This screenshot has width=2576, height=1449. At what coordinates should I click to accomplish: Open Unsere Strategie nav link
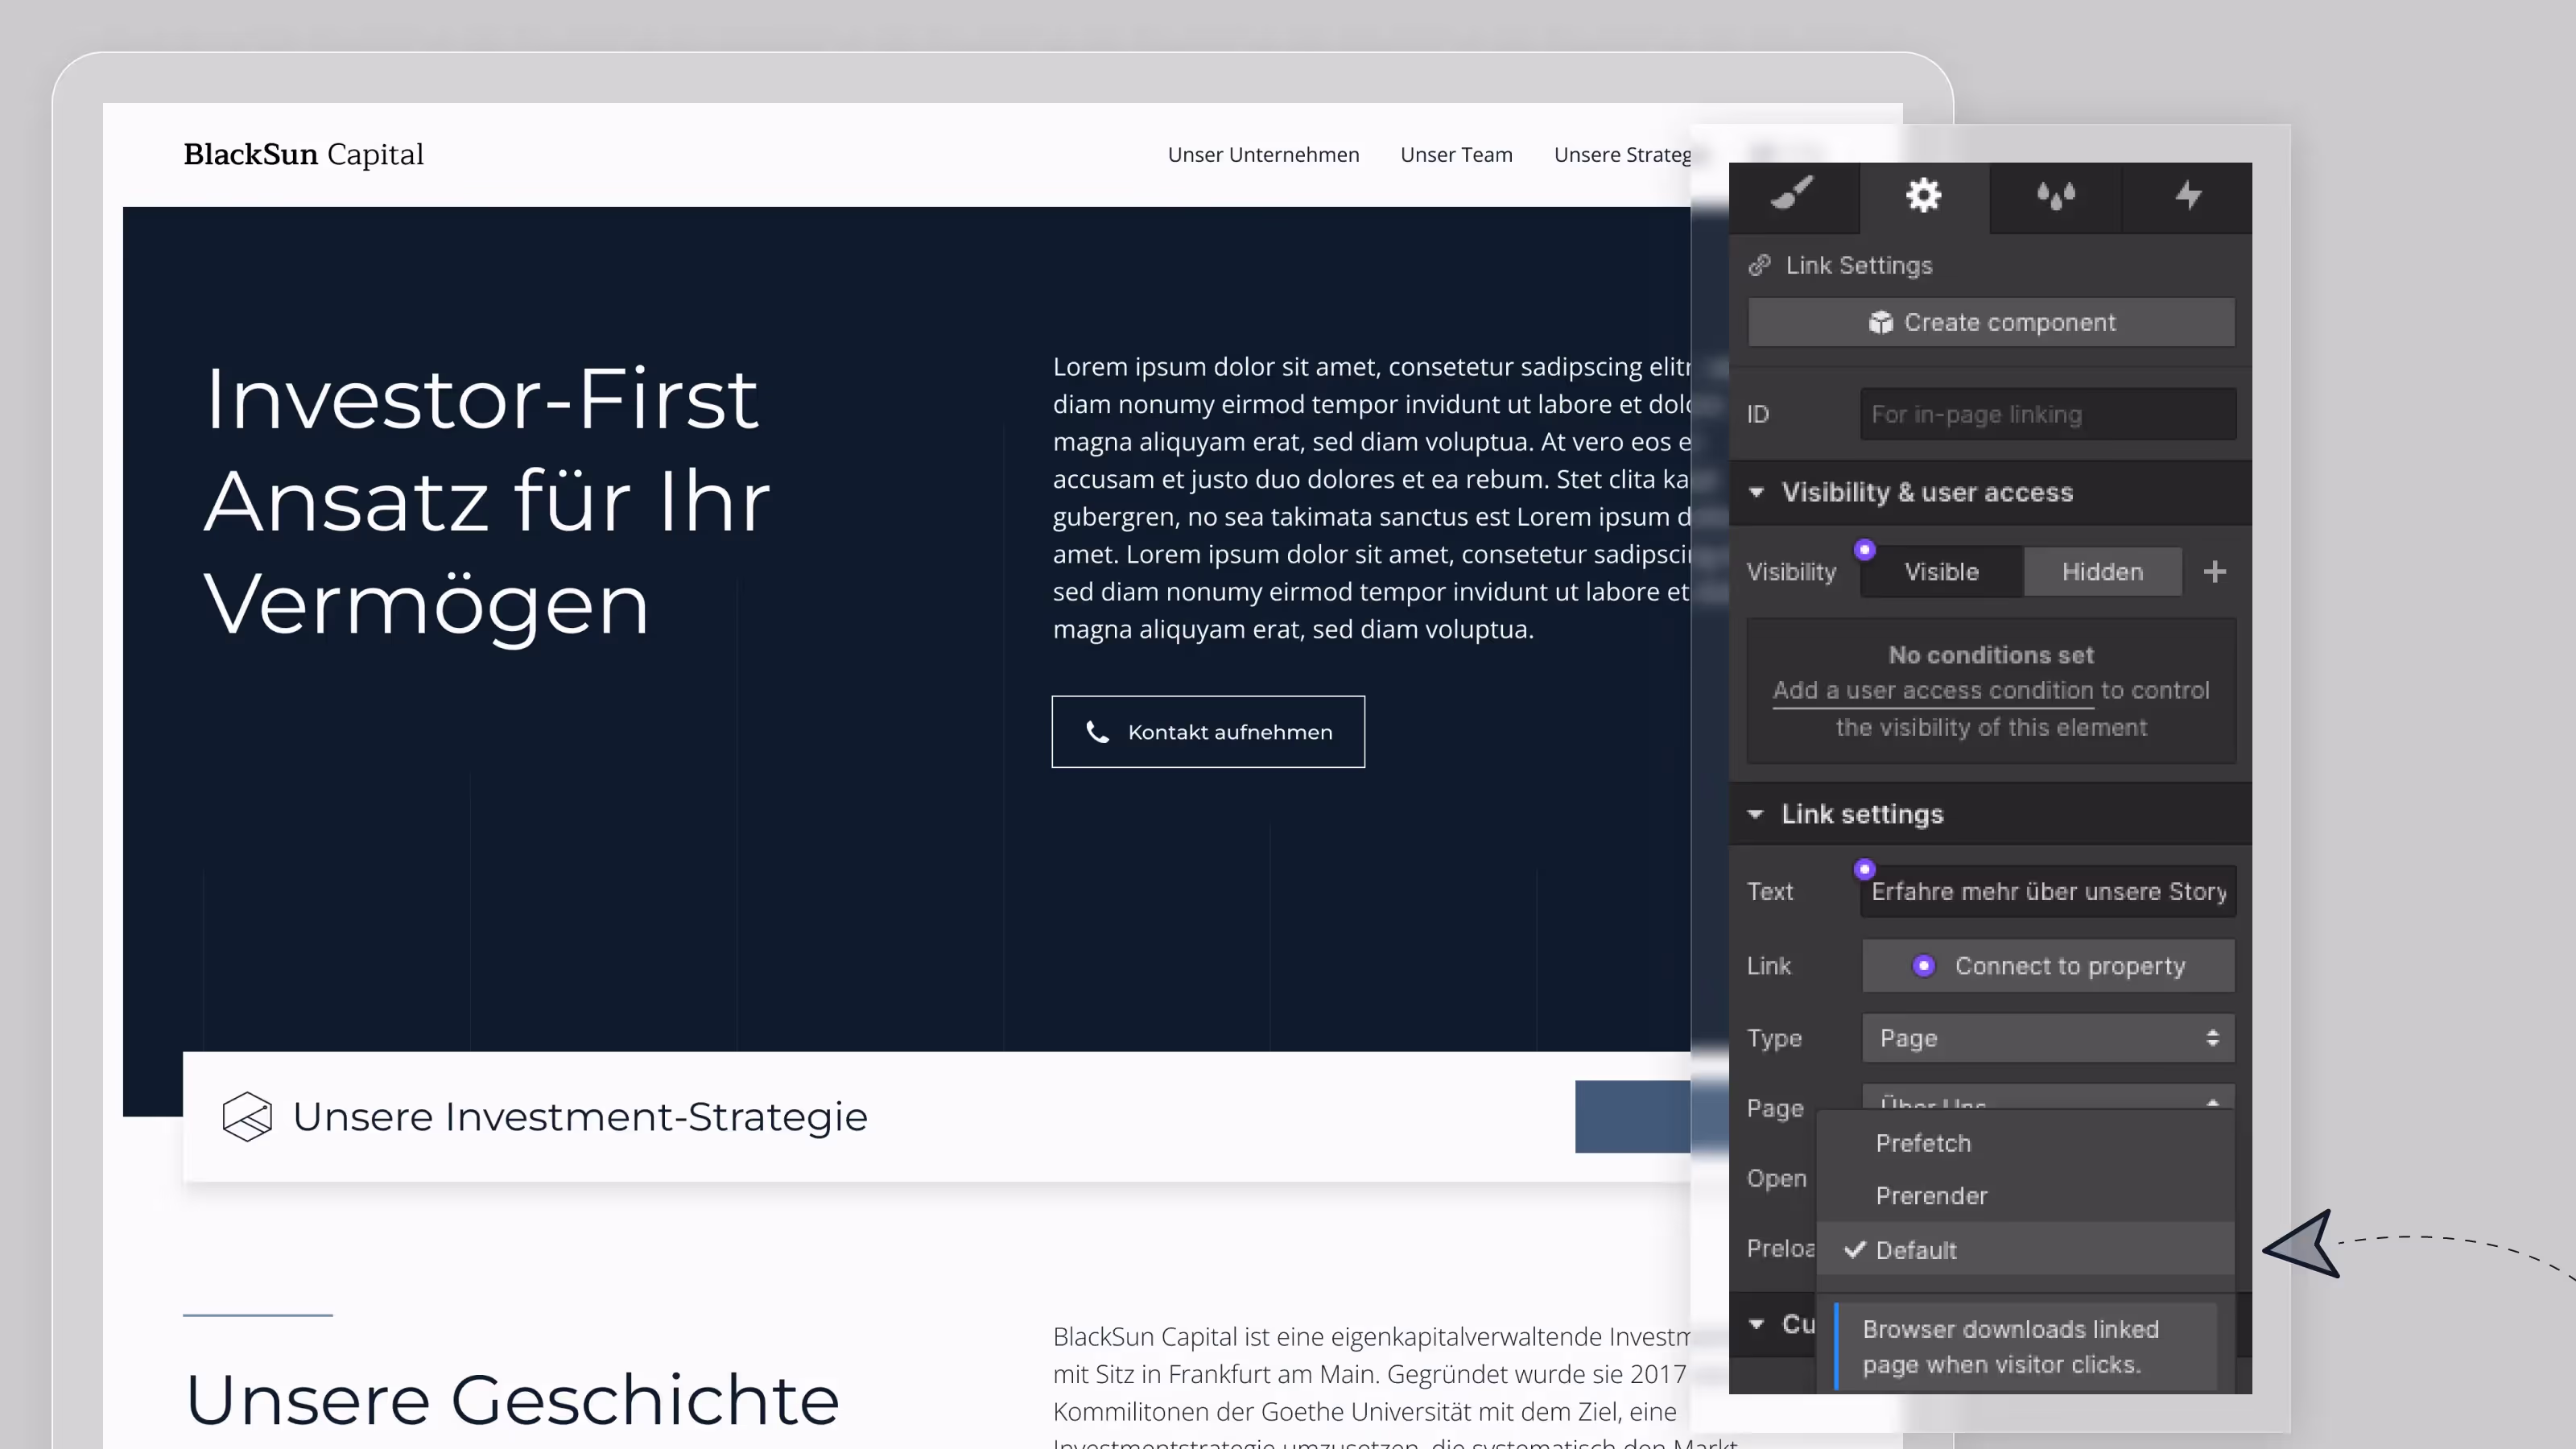1622,155
